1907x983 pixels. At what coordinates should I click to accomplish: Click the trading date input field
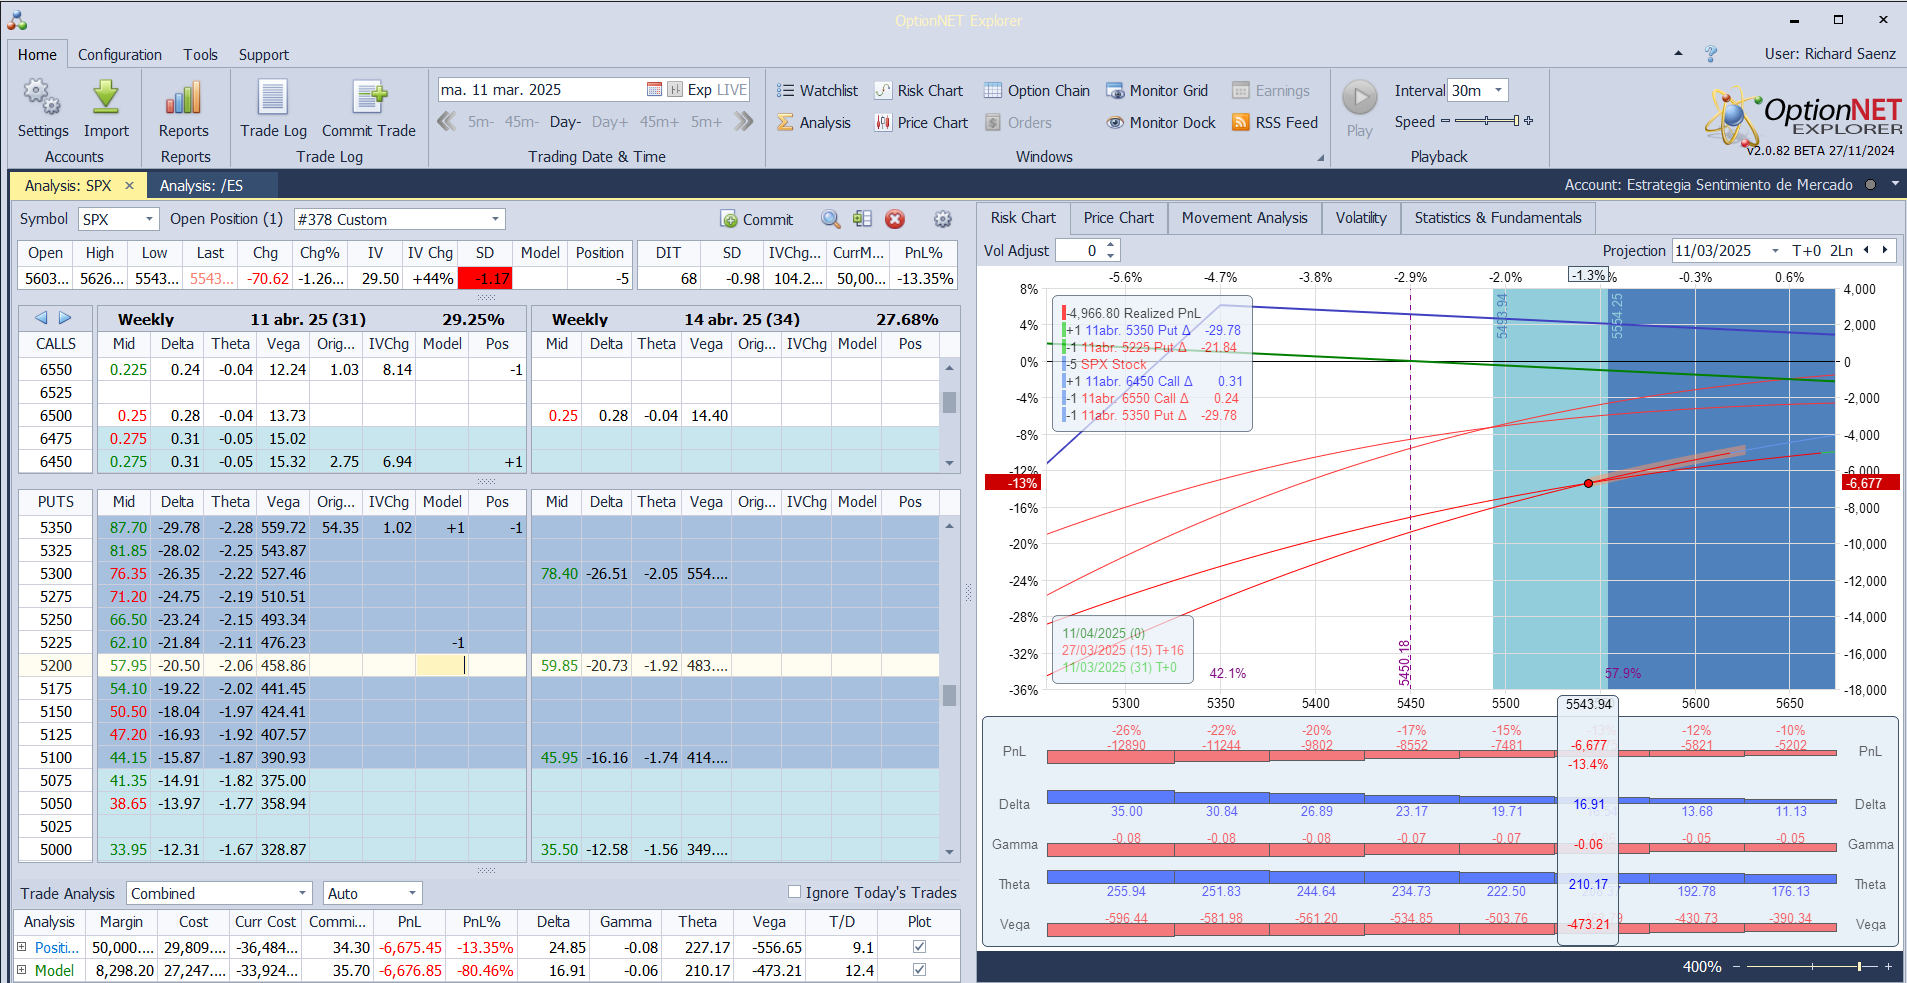coord(541,89)
